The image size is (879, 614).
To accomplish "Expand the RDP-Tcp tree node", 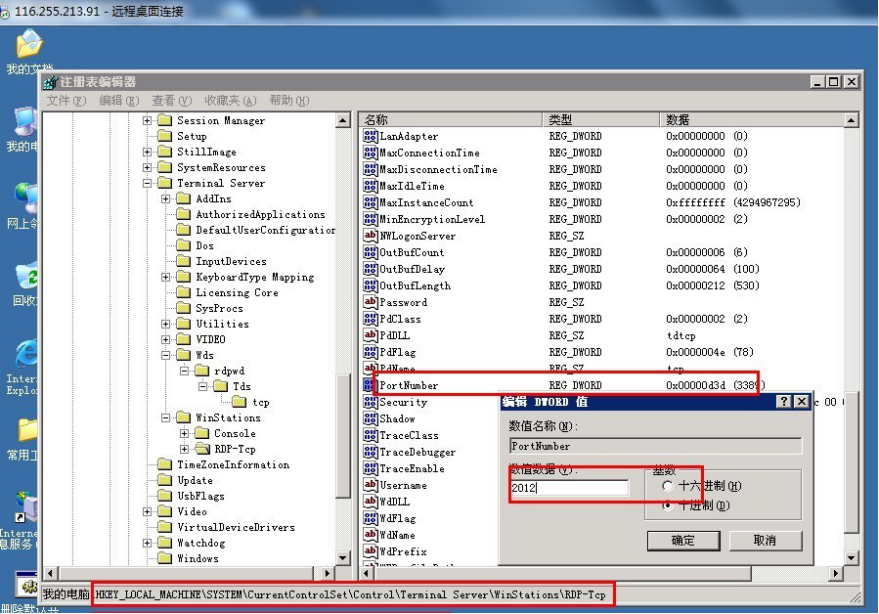I will coord(185,449).
